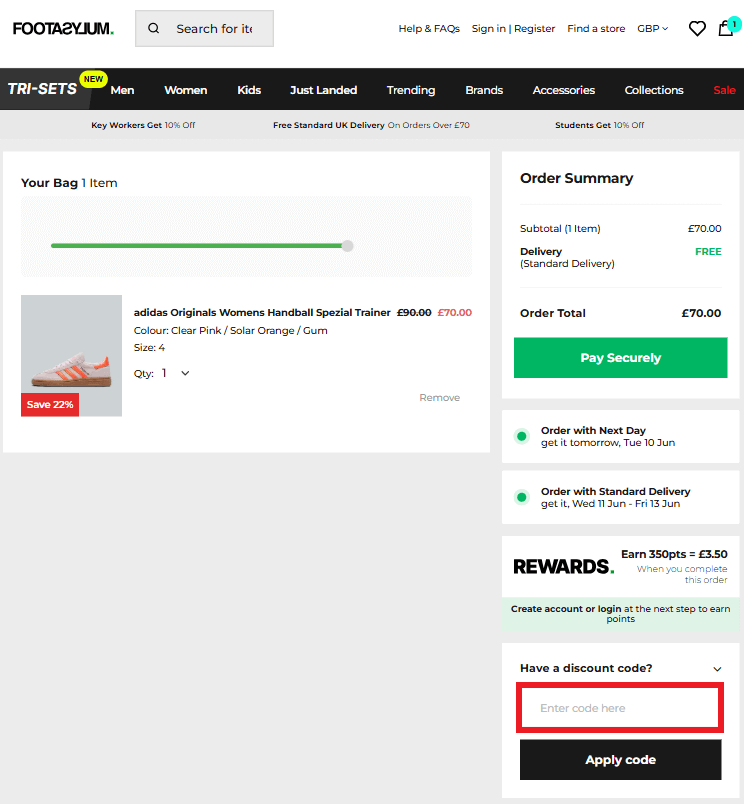Click the Earn 350pts = £3.50 text
The height and width of the screenshot is (804, 744).
674,554
